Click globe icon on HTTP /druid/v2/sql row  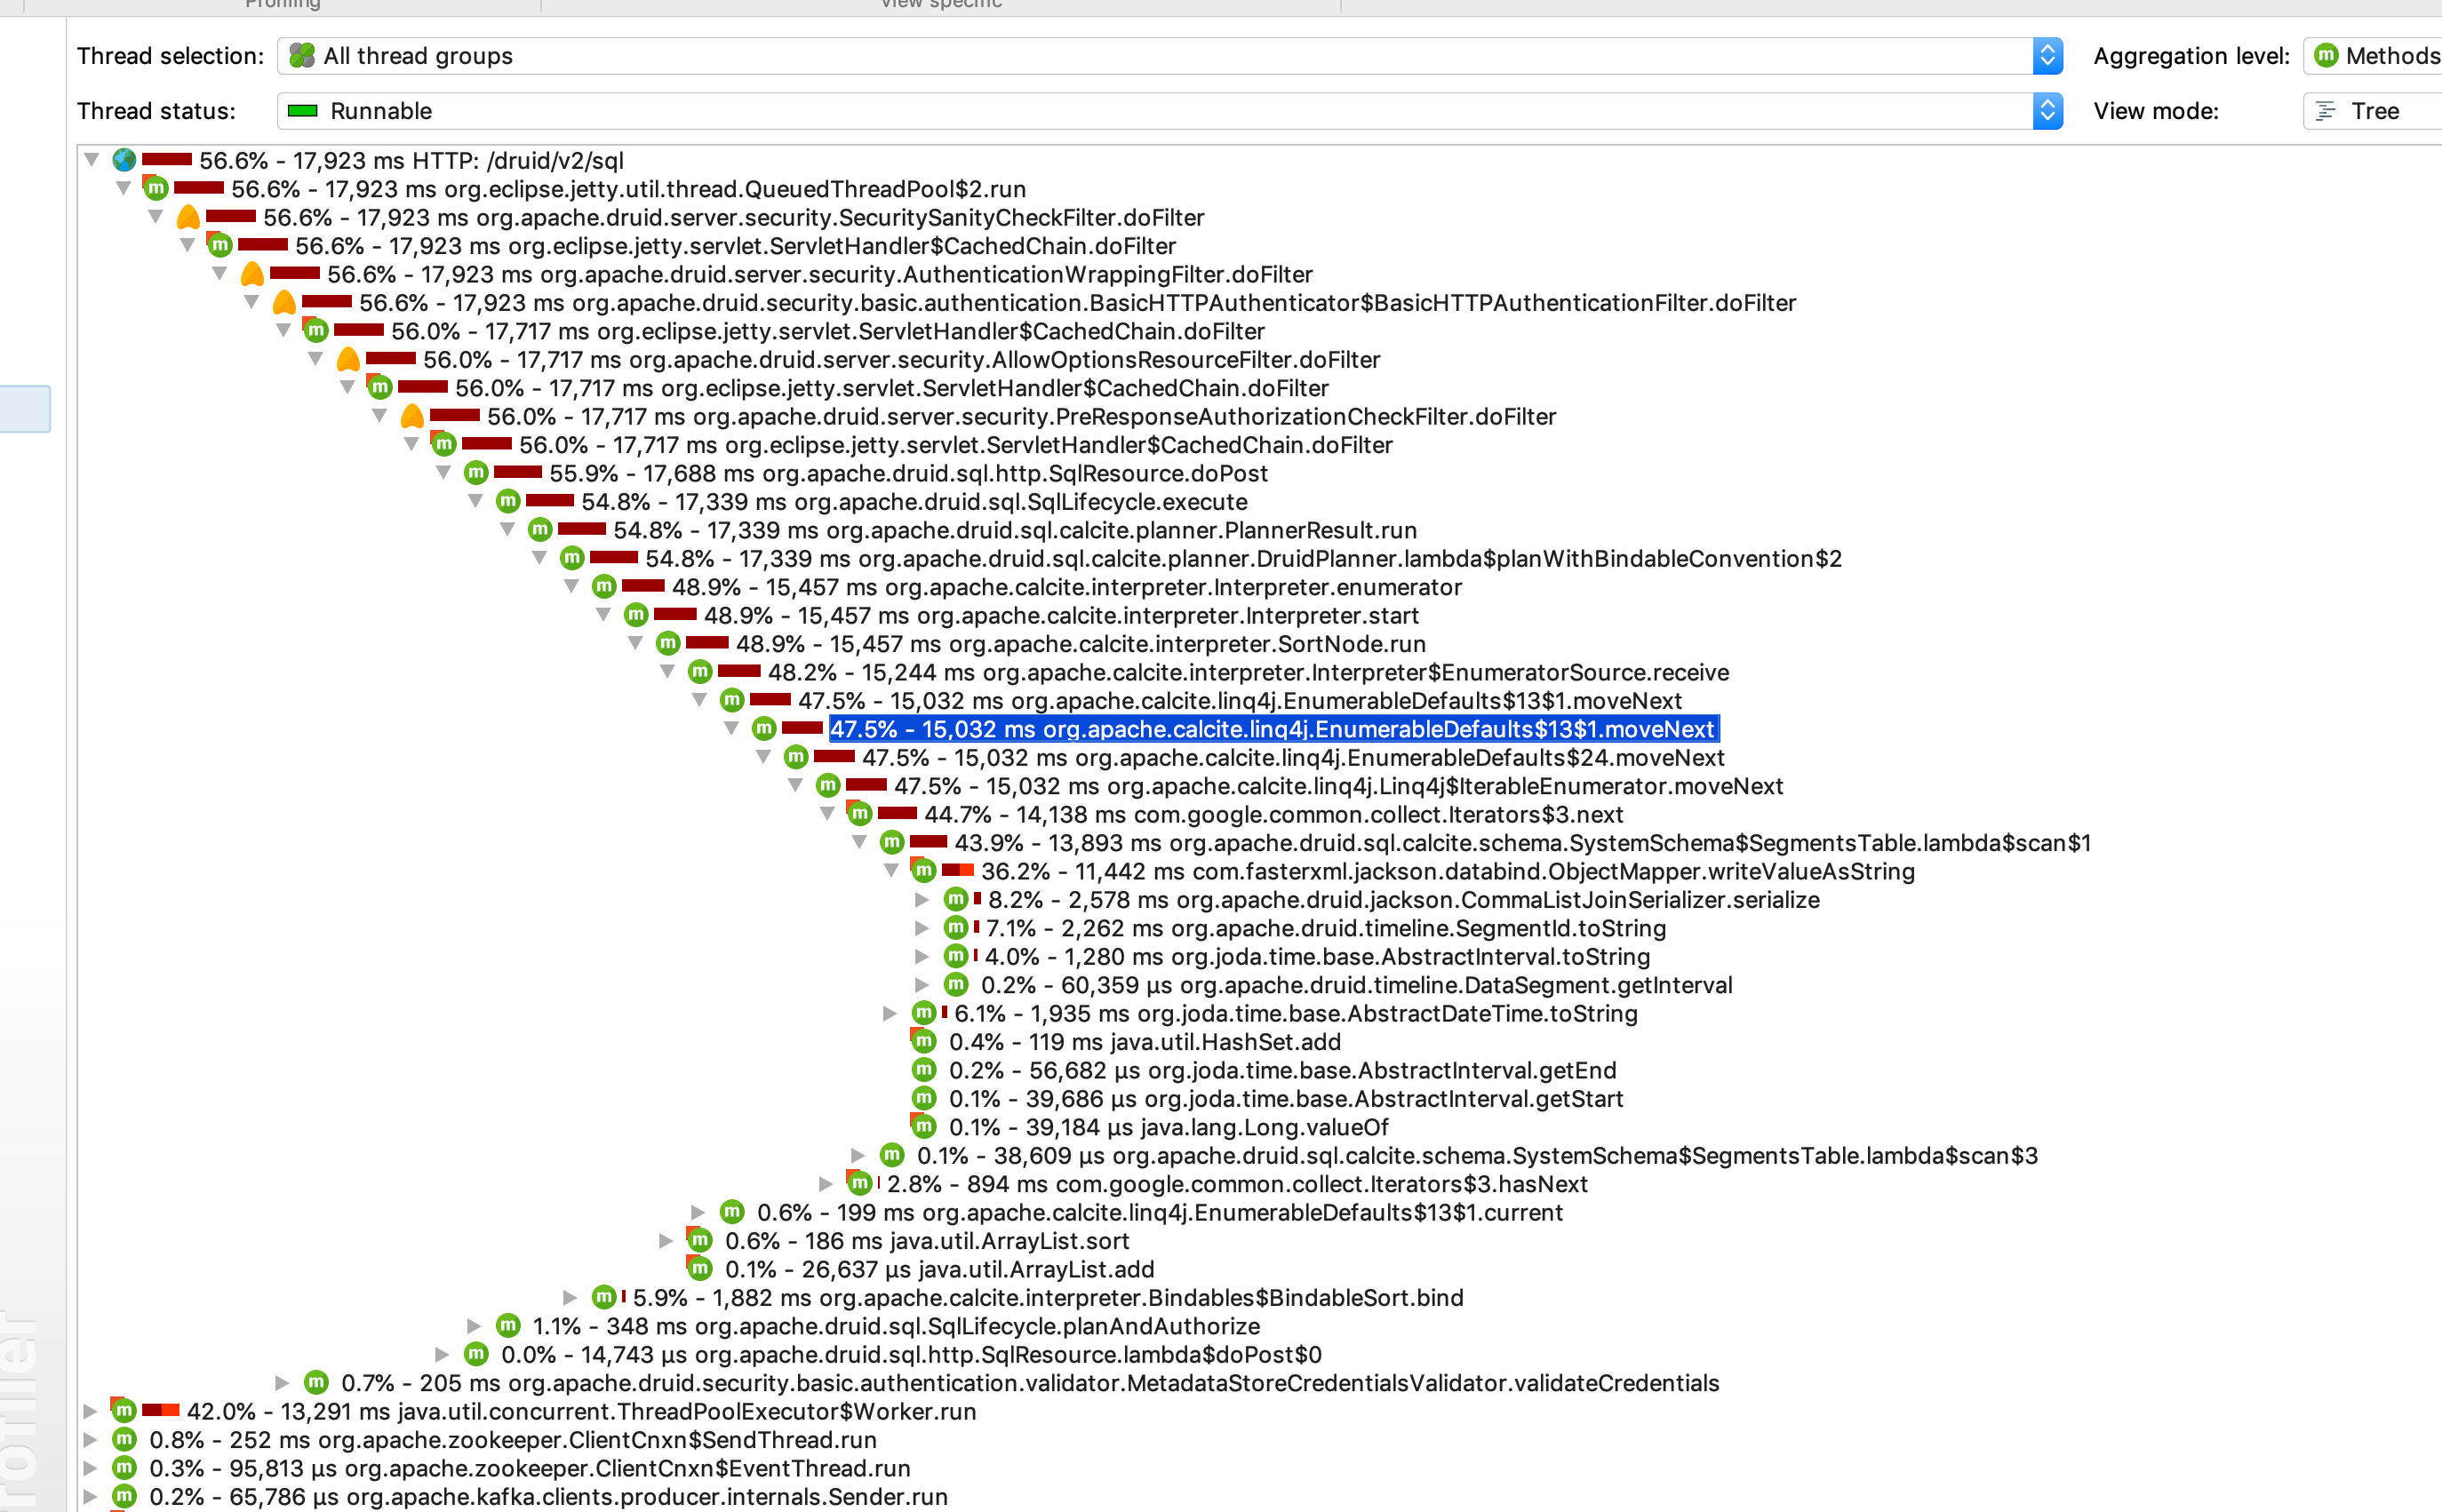point(124,160)
